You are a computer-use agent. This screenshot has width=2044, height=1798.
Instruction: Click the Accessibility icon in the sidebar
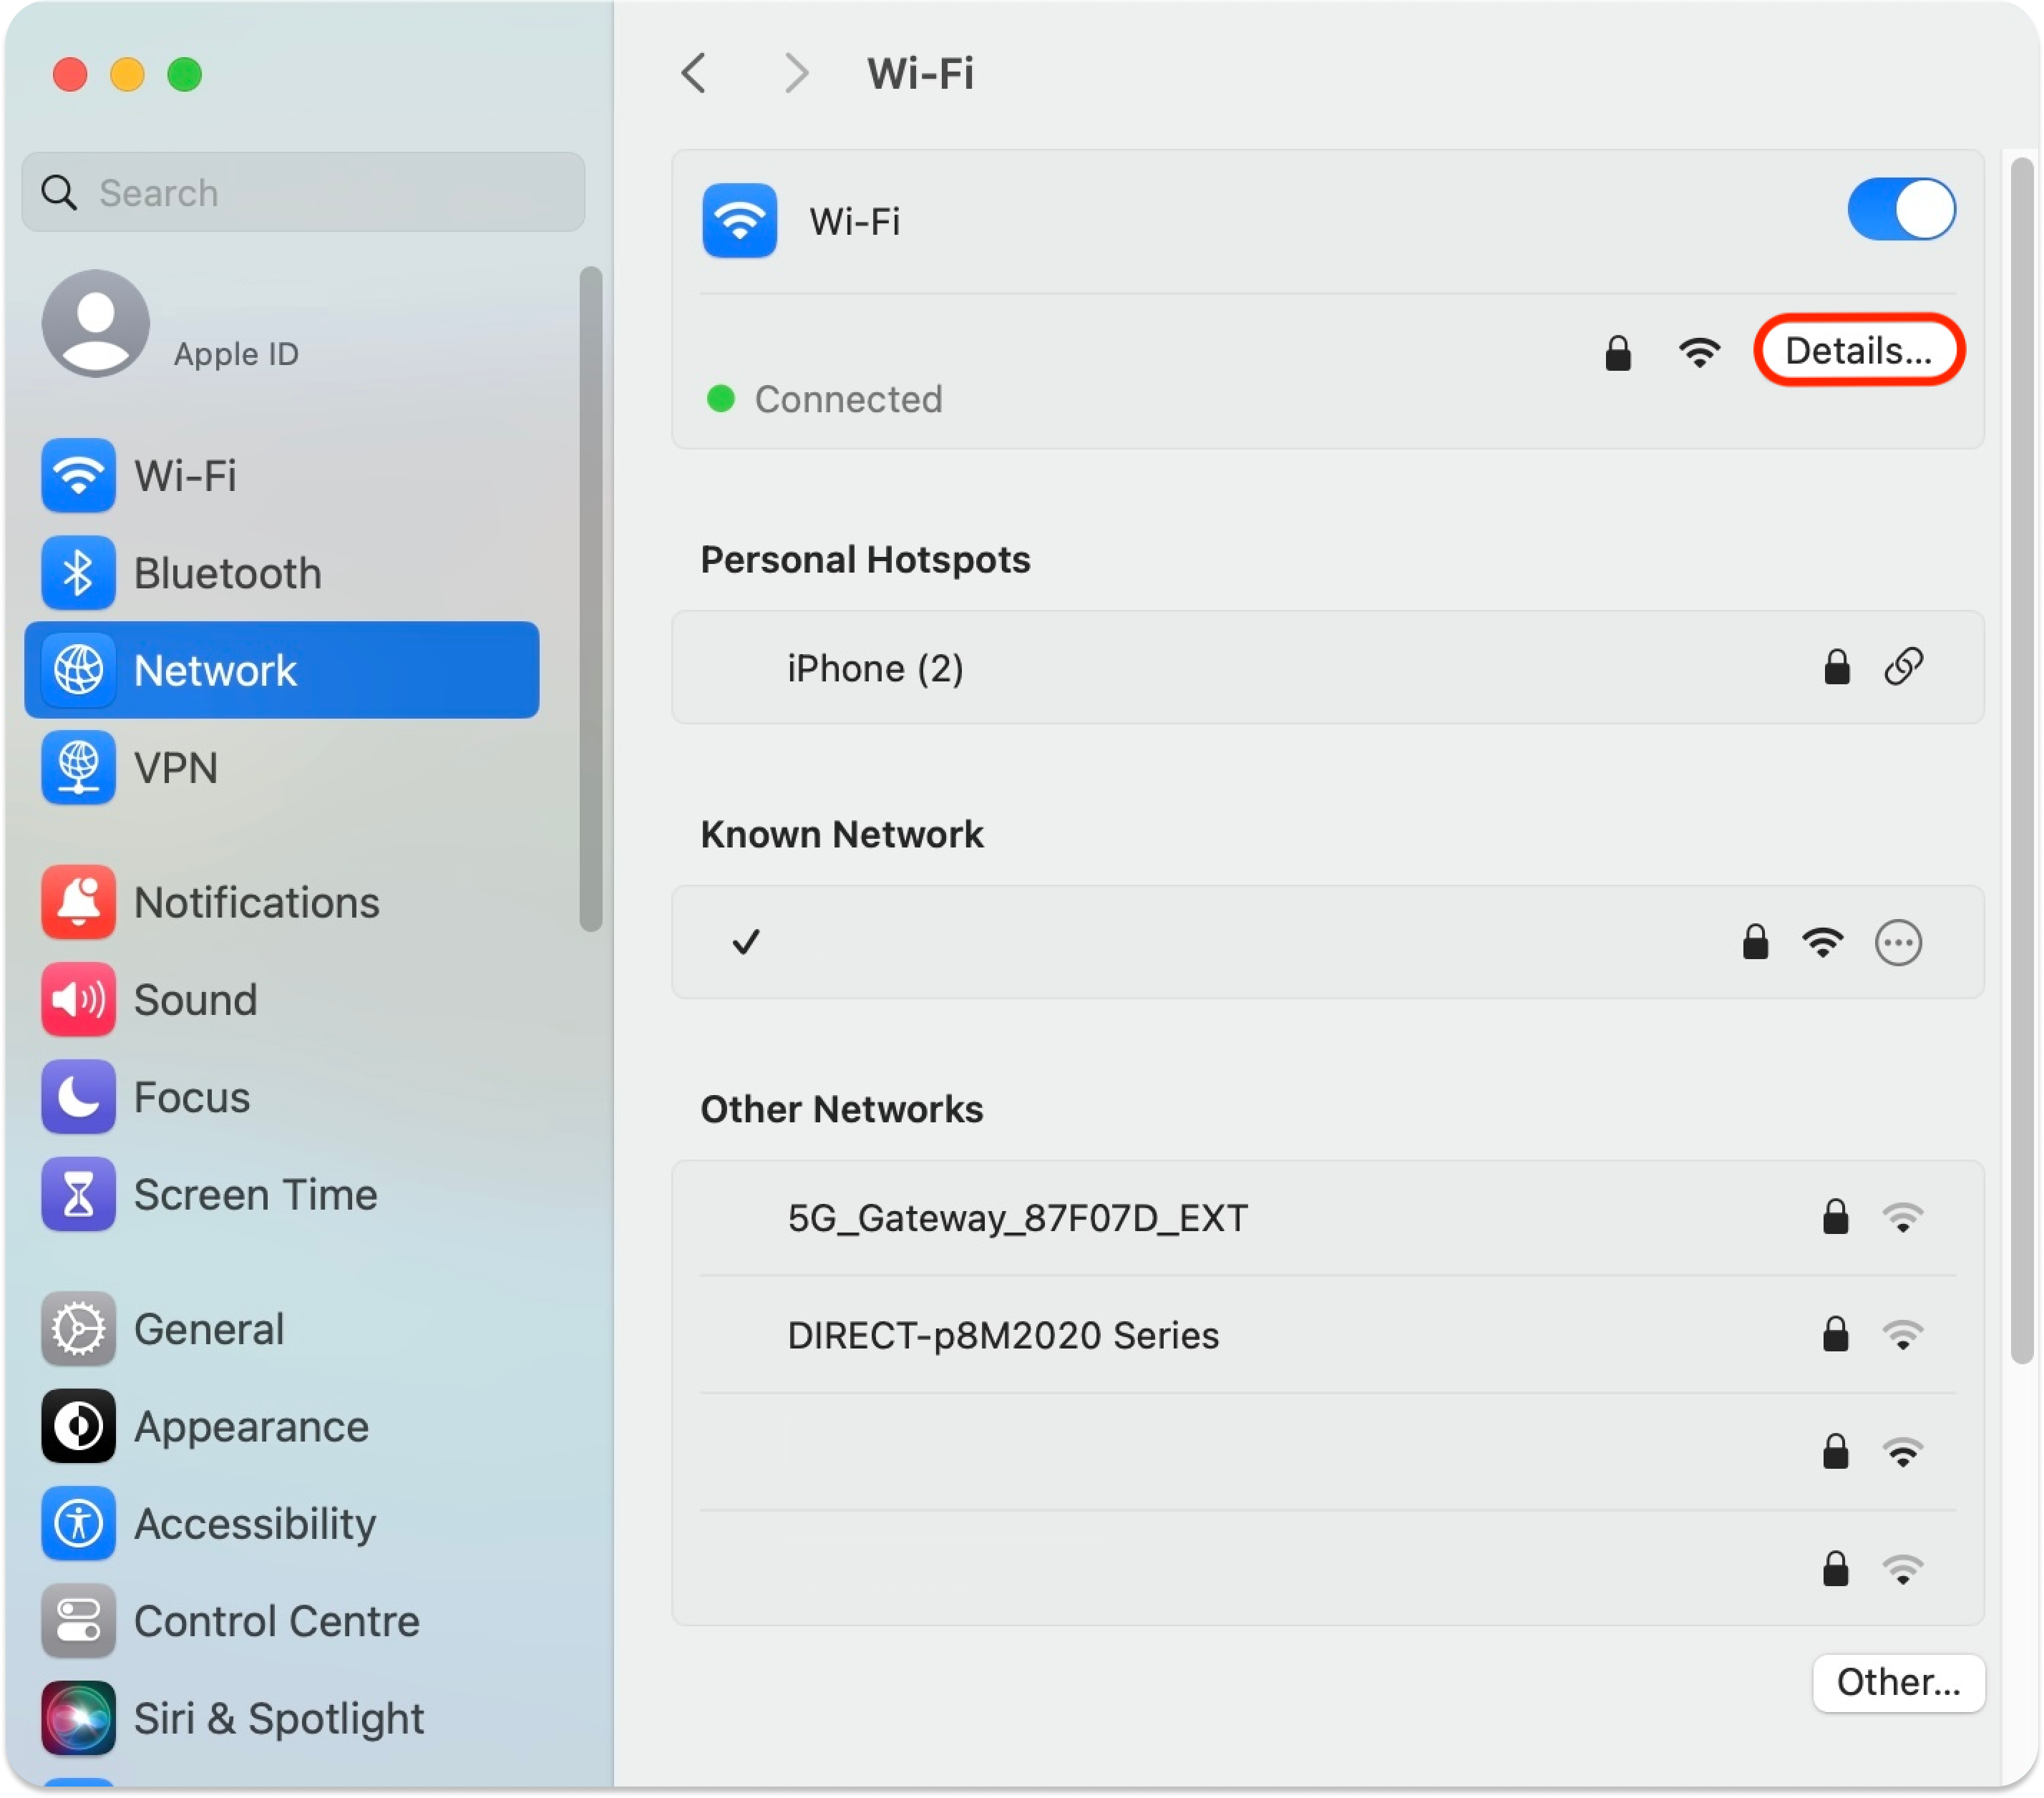pyautogui.click(x=78, y=1523)
